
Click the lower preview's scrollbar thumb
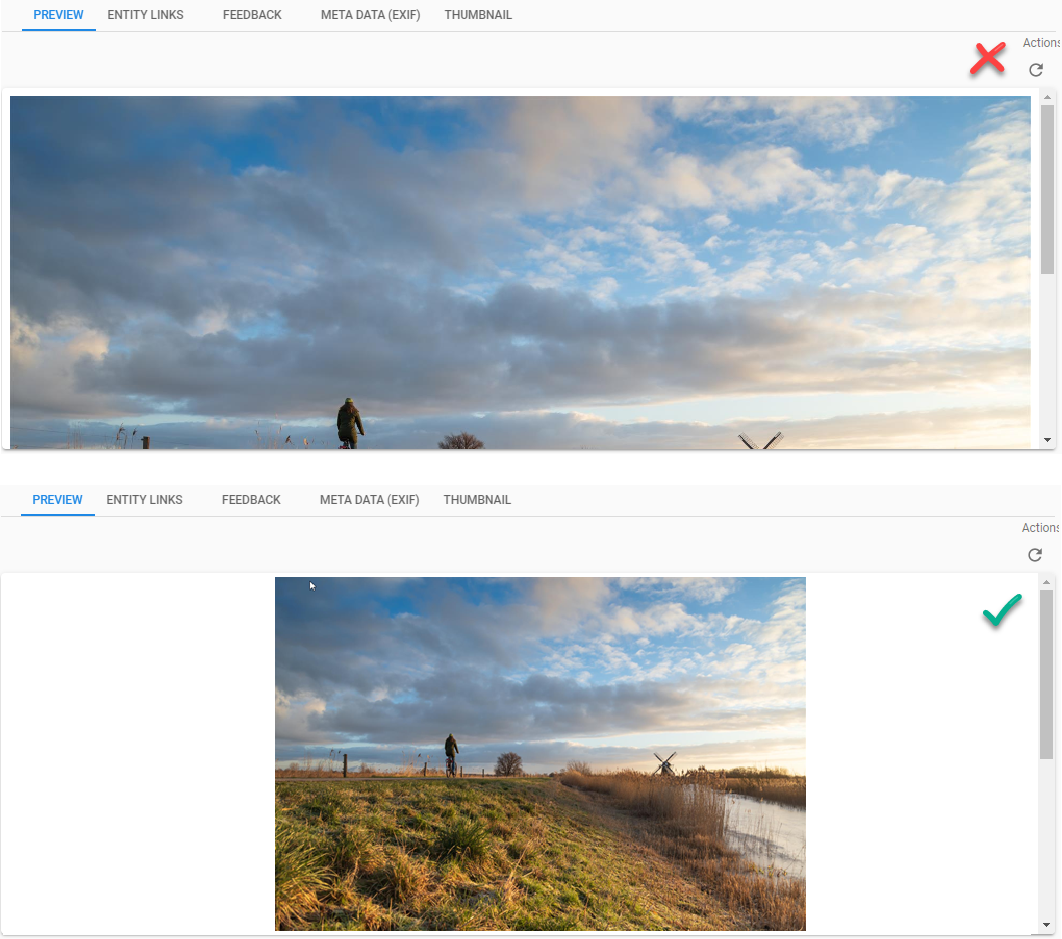pyautogui.click(x=1046, y=674)
